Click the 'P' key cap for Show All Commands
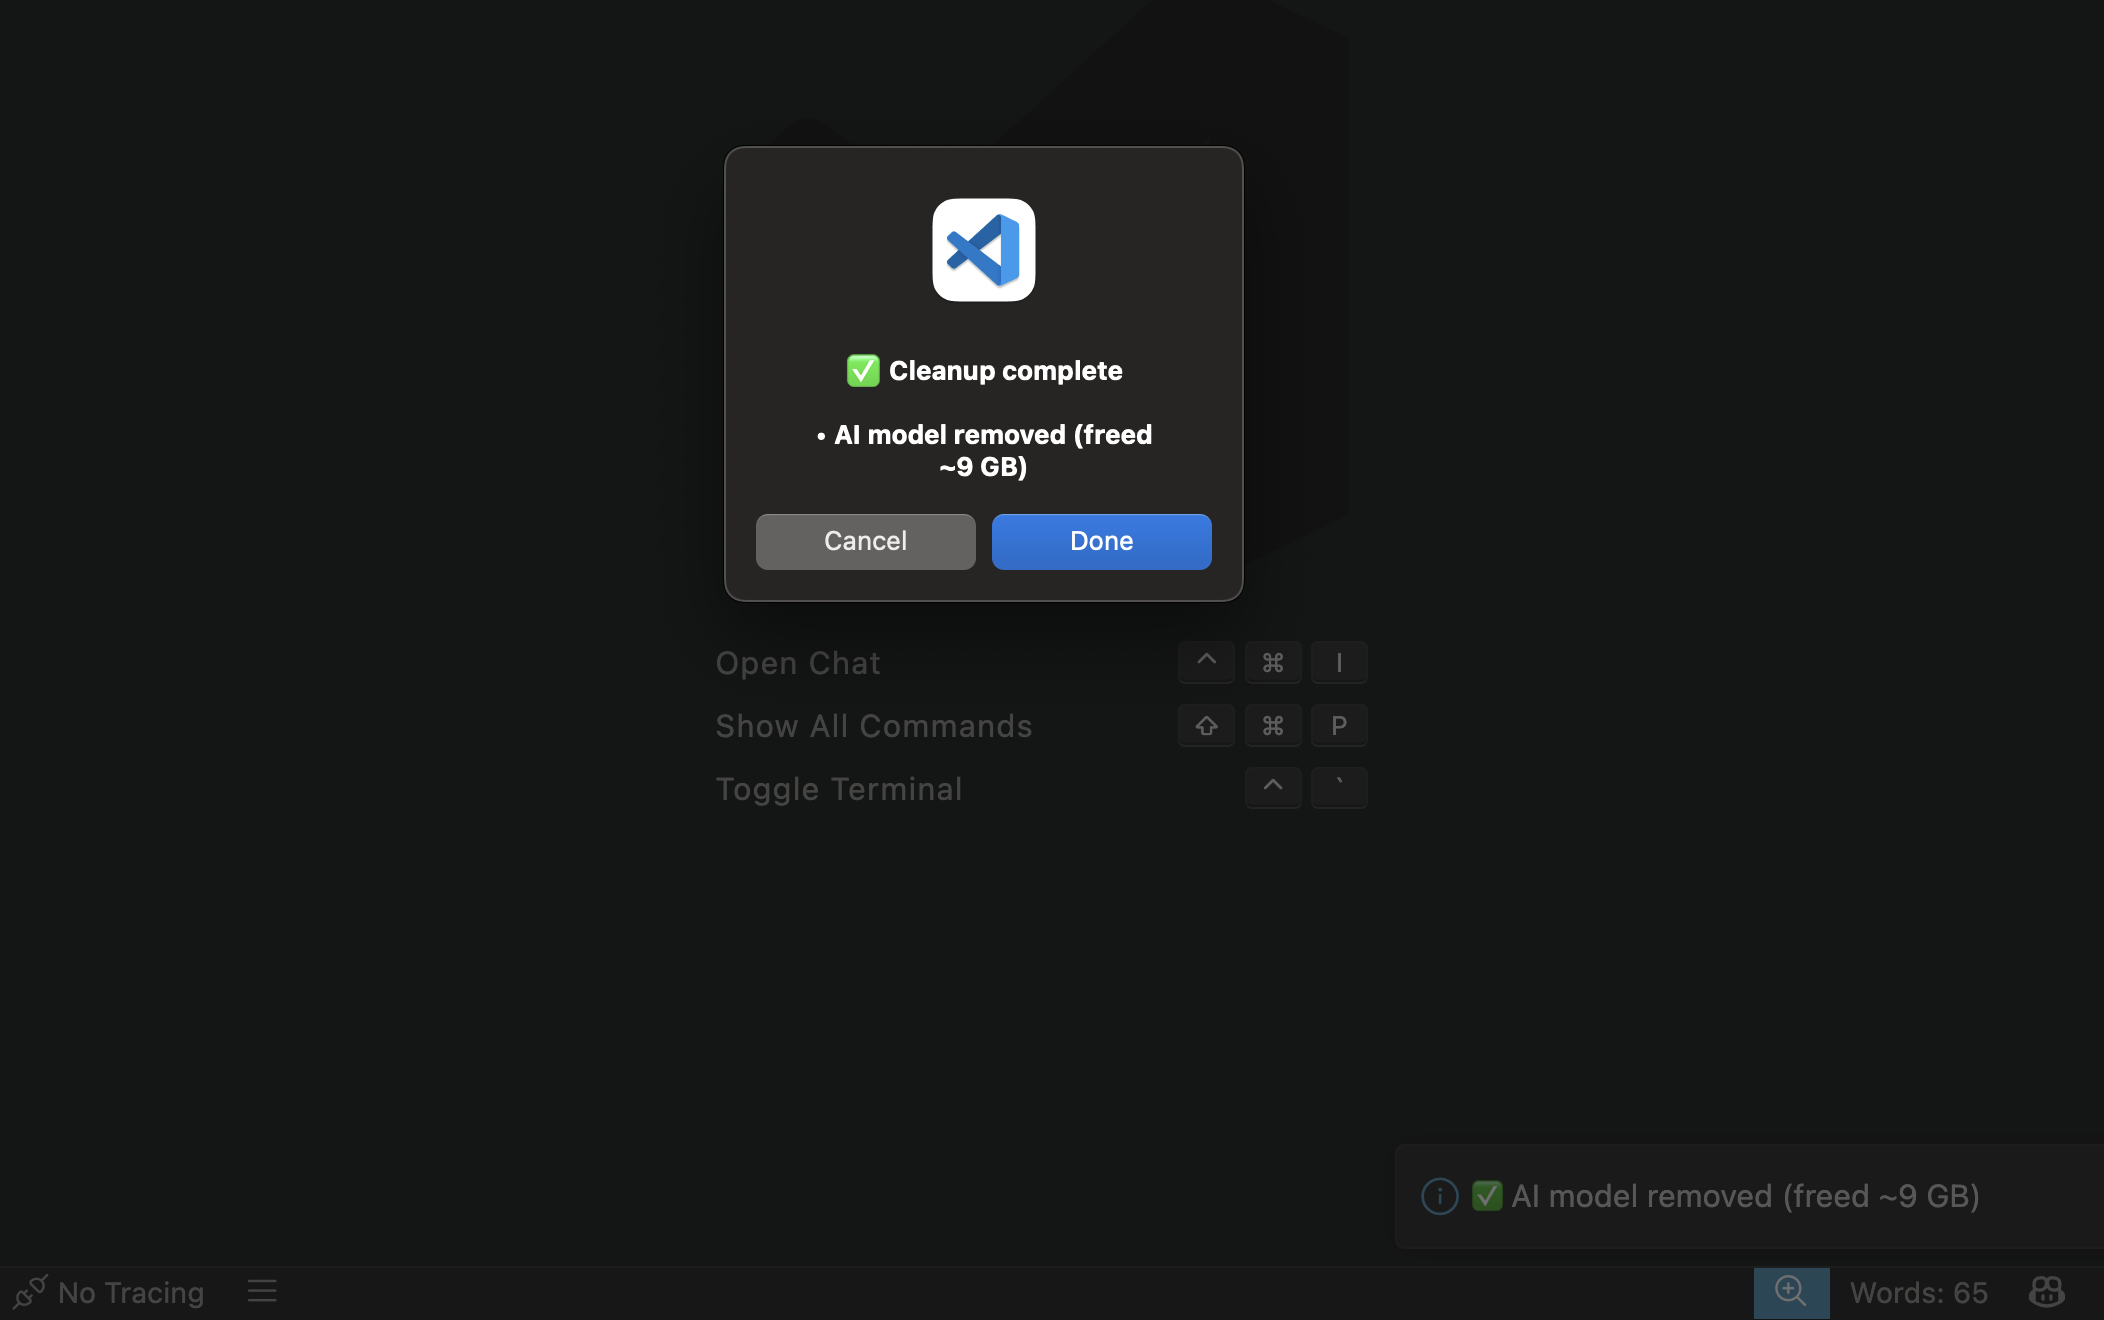The image size is (2104, 1320). pos(1339,725)
